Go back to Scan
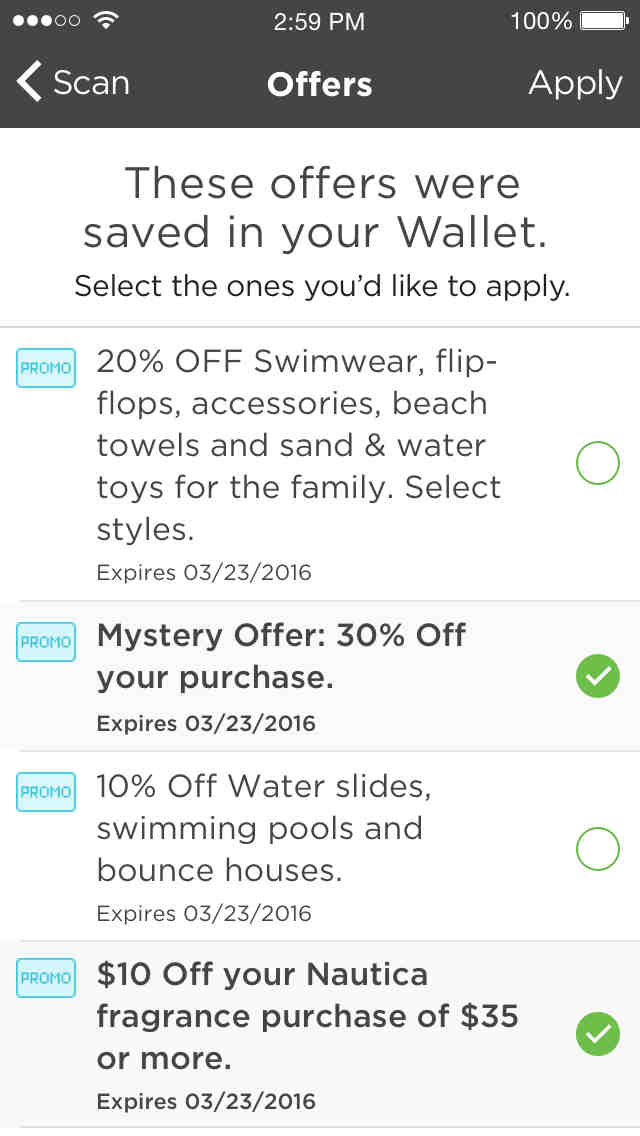 coord(90,83)
